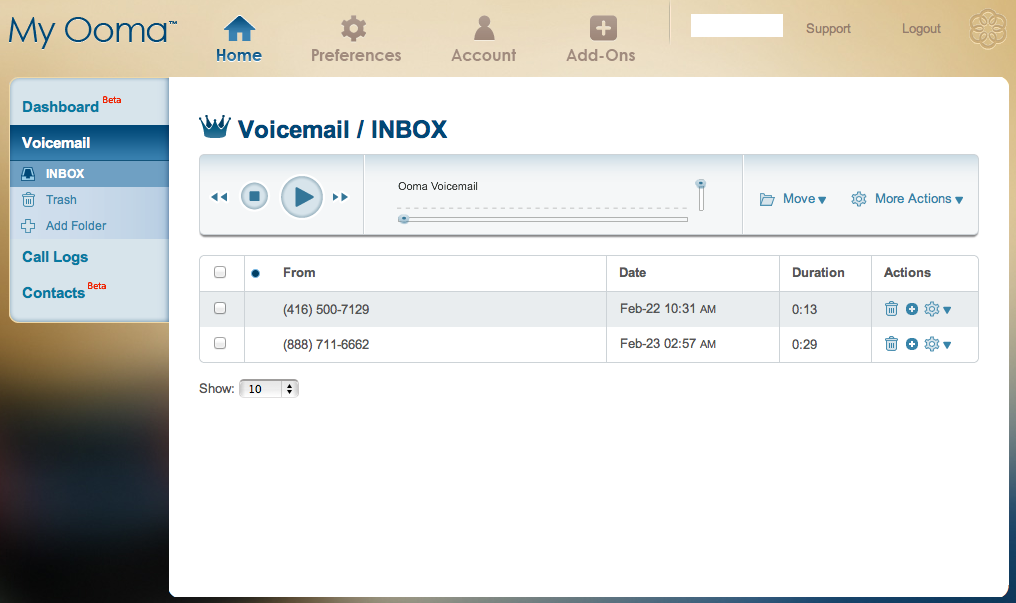Click plus icon for (416) 500-7129 row
The height and width of the screenshot is (603, 1016).
[912, 309]
